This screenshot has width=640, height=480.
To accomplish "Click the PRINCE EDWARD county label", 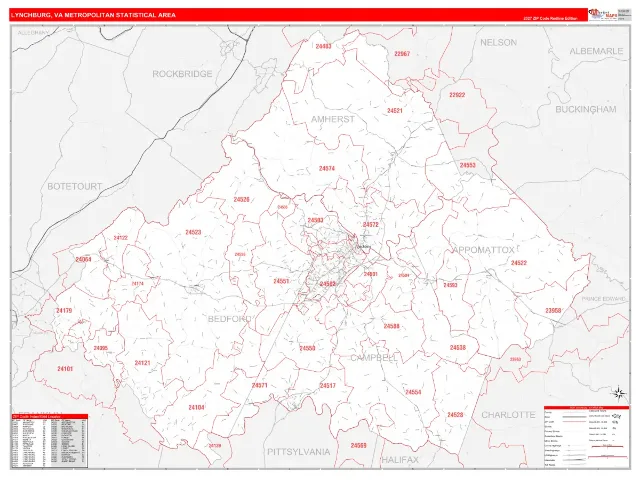I will [603, 299].
